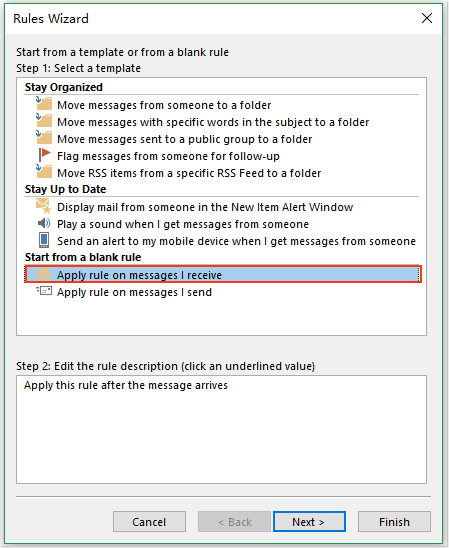Click folder icon for RSS Feed rule

44,172
